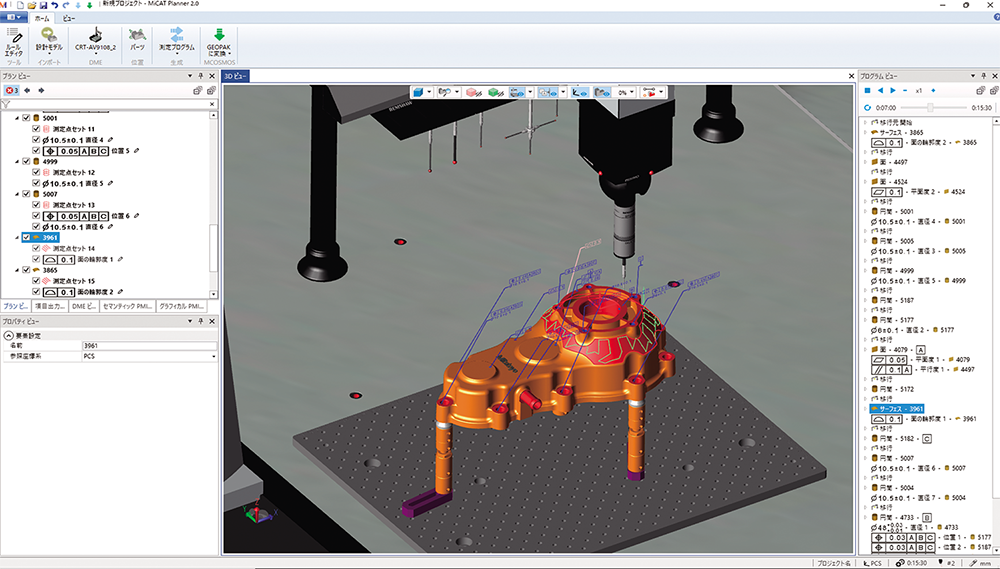Click the blue cube view icon in 3D toolbar
The width and height of the screenshot is (1000, 569).
coord(418,91)
